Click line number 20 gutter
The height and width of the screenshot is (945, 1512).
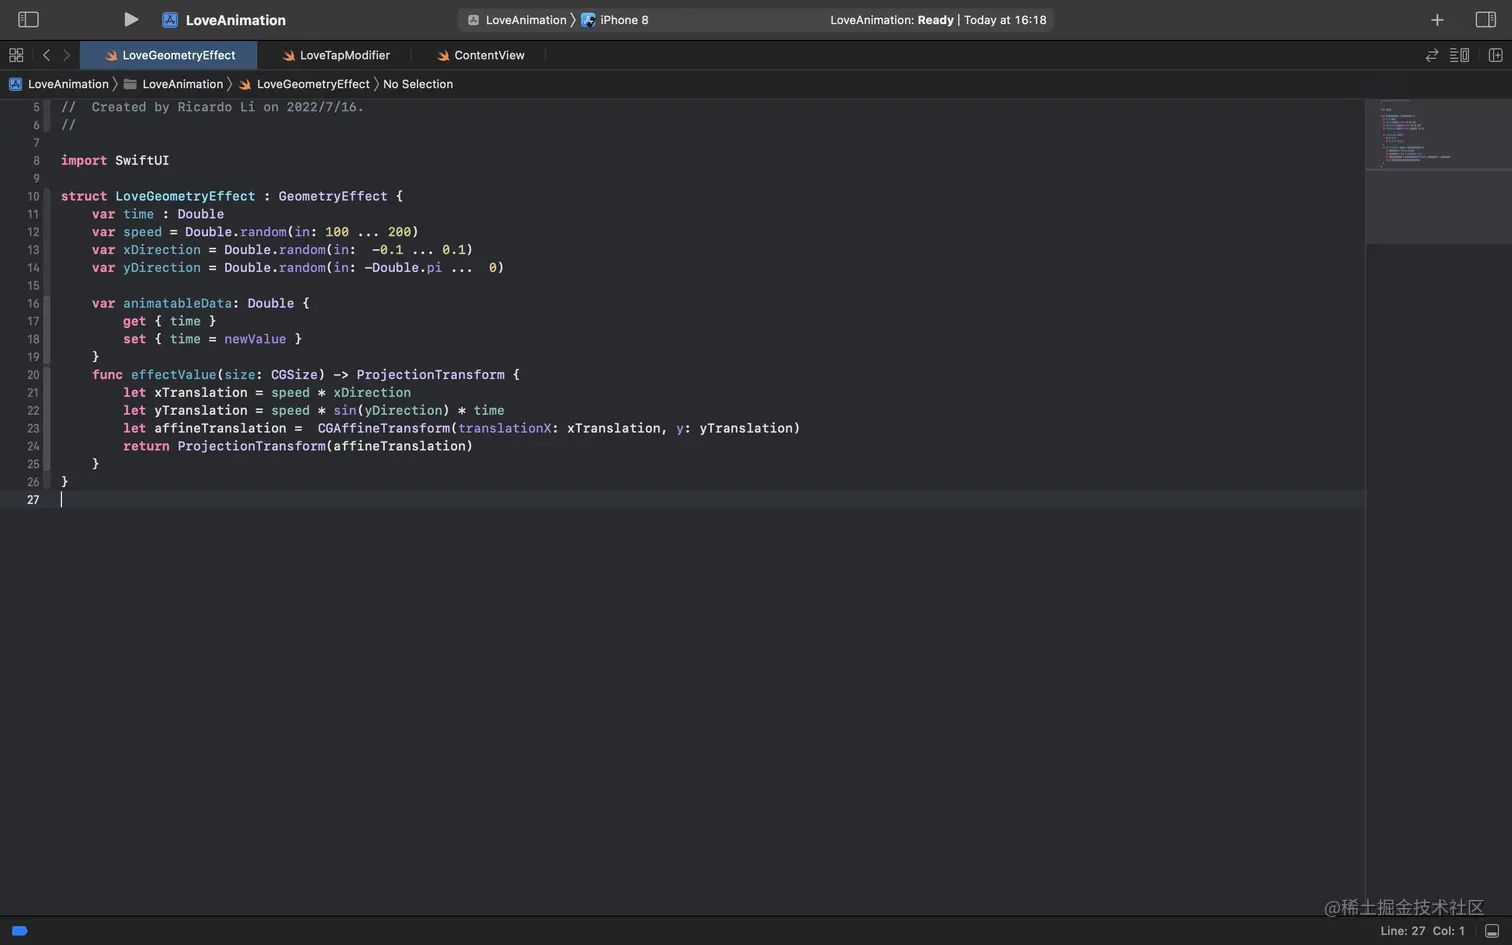pyautogui.click(x=33, y=375)
